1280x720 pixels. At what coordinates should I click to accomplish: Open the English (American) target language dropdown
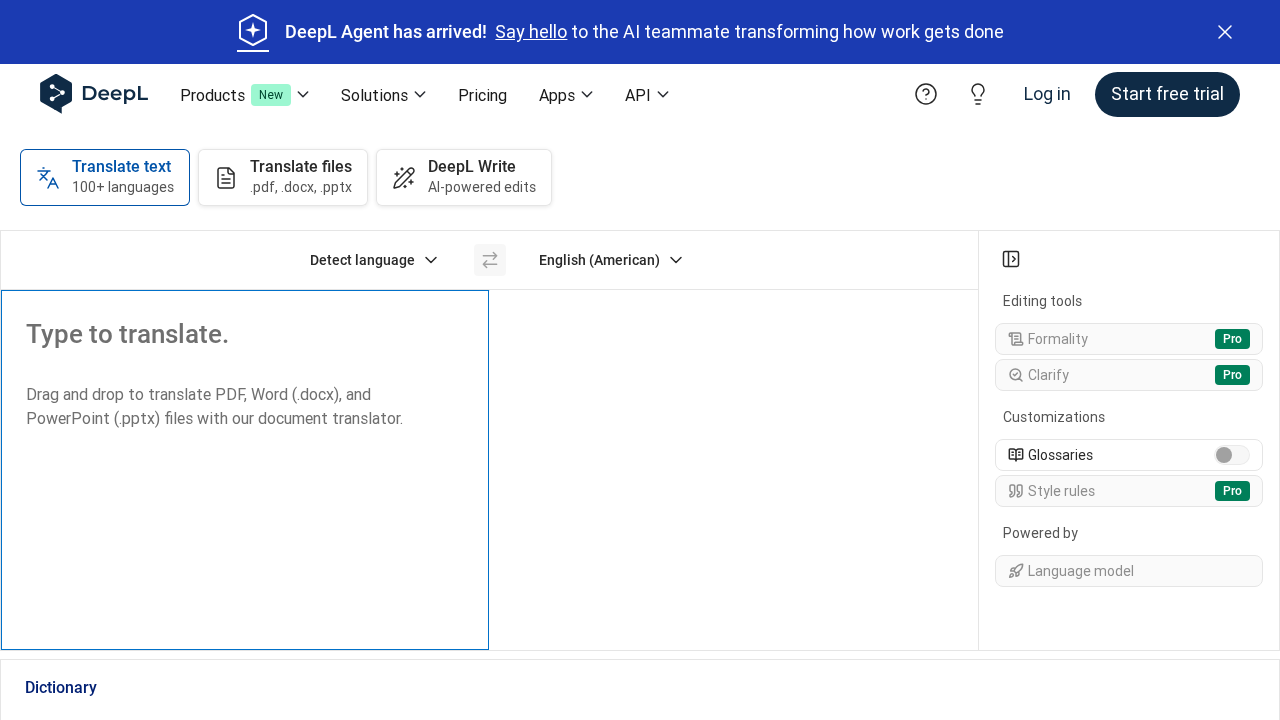[x=610, y=260]
